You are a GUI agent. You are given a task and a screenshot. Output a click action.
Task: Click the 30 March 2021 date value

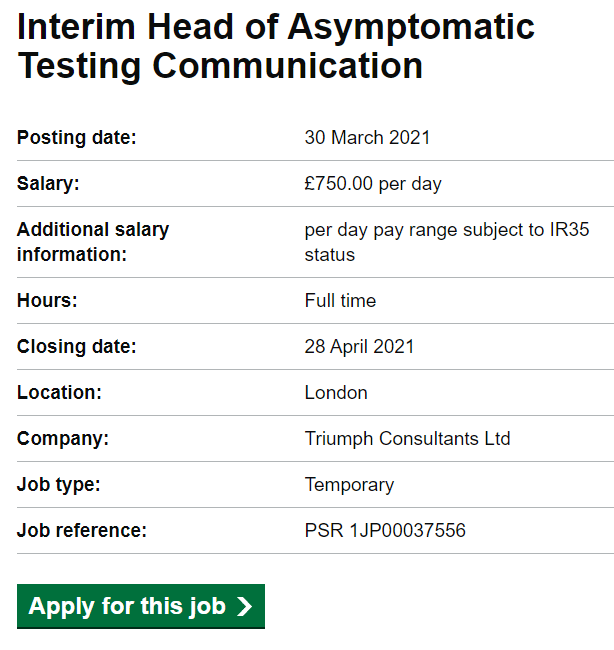tap(367, 137)
